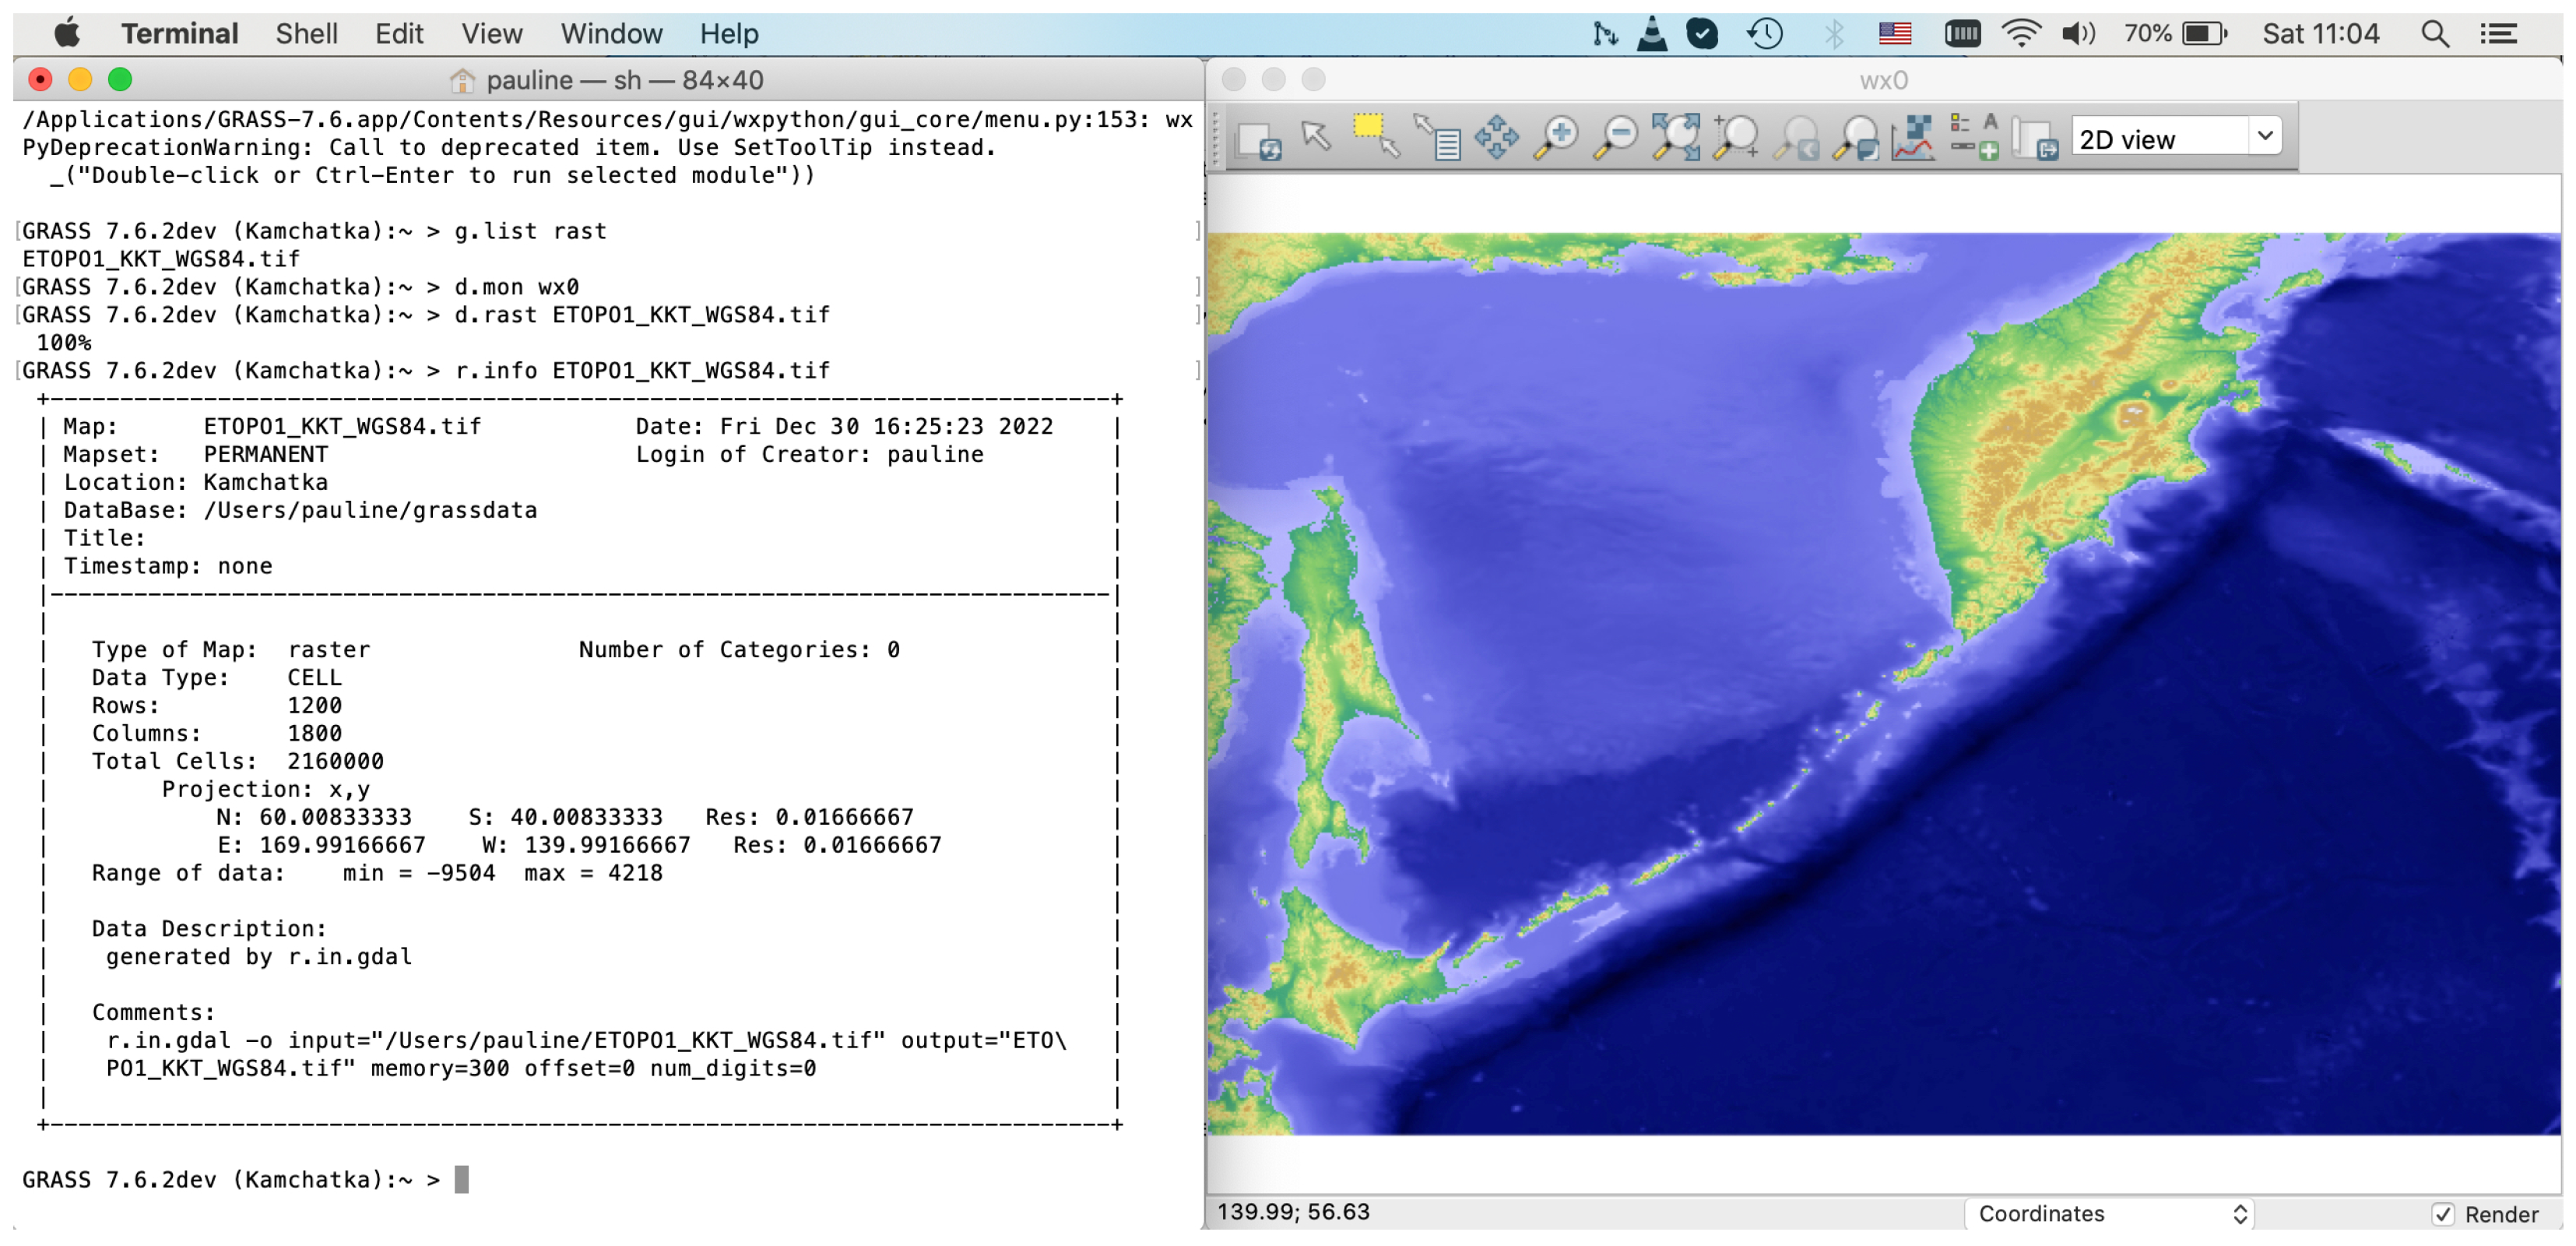Open the Shell menu
This screenshot has height=1246, width=2576.
(306, 34)
